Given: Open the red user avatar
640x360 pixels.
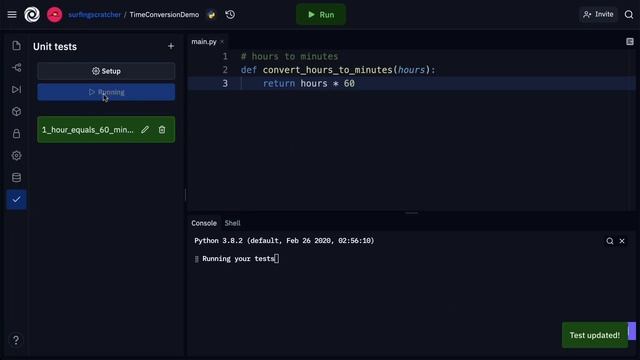Looking at the screenshot, I should pyautogui.click(x=54, y=15).
